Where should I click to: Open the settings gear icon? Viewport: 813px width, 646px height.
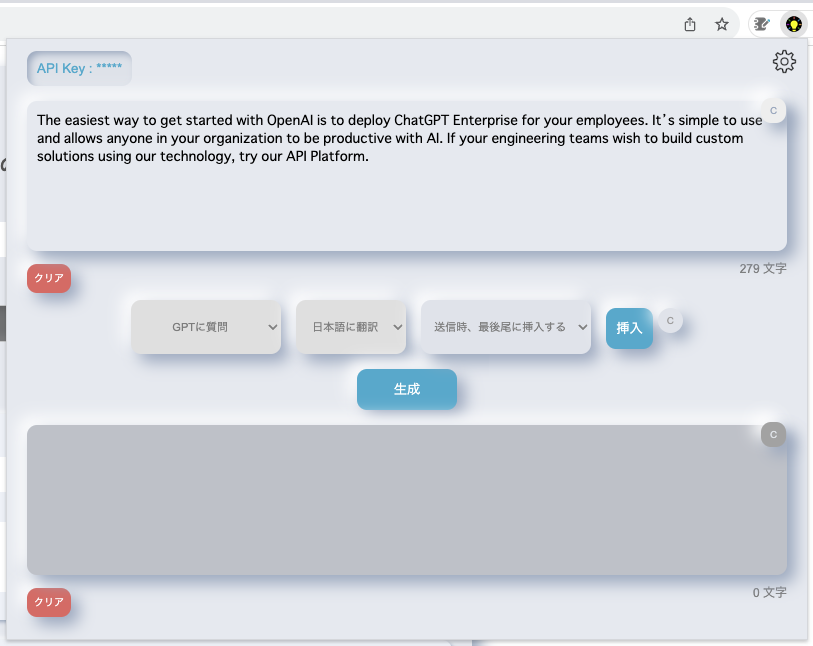tap(784, 62)
